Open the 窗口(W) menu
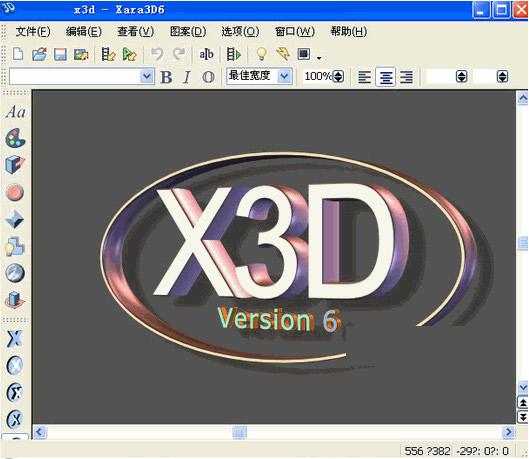529x459 pixels. [295, 31]
